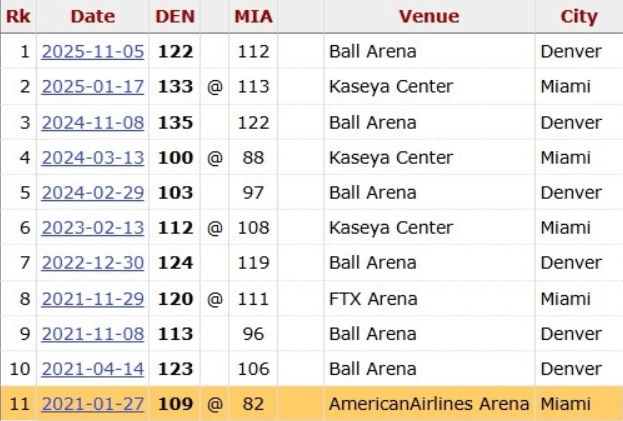Click the AmericanAirlines Arena venue cell

coord(429,404)
